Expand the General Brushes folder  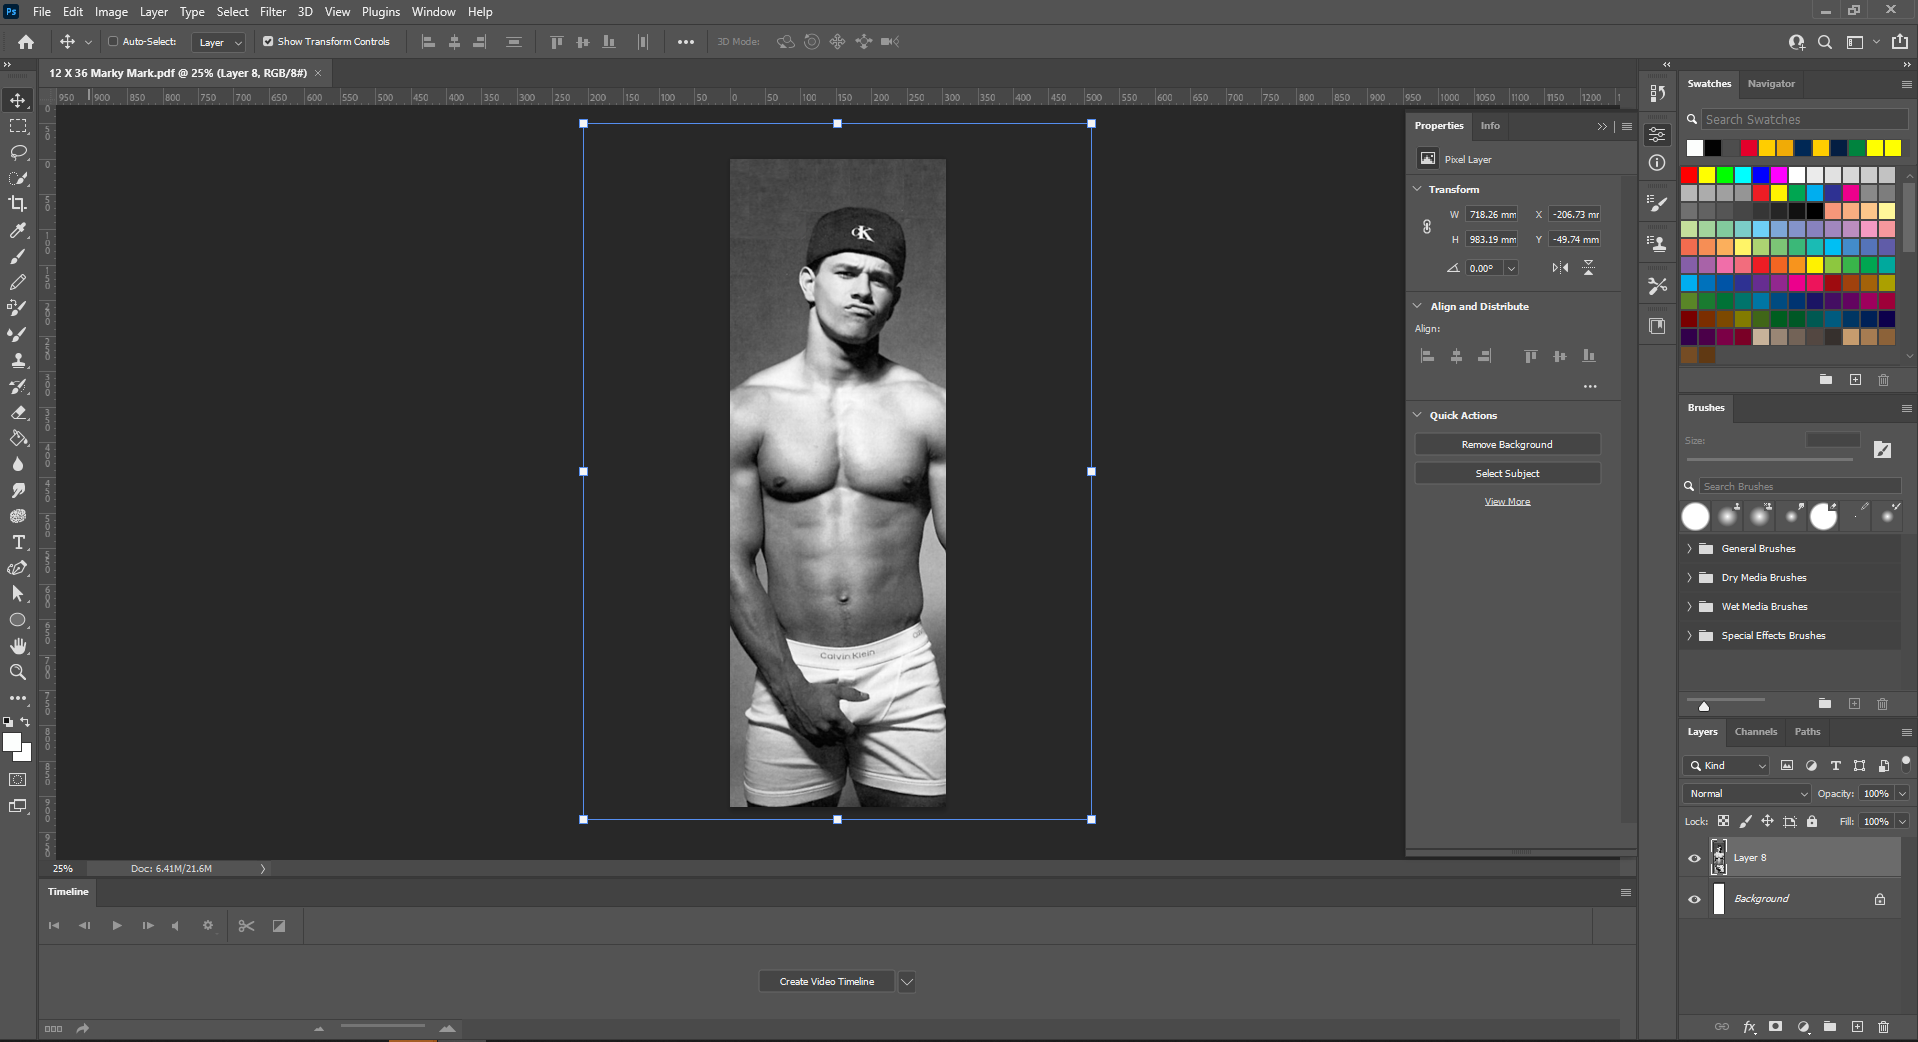coord(1690,549)
